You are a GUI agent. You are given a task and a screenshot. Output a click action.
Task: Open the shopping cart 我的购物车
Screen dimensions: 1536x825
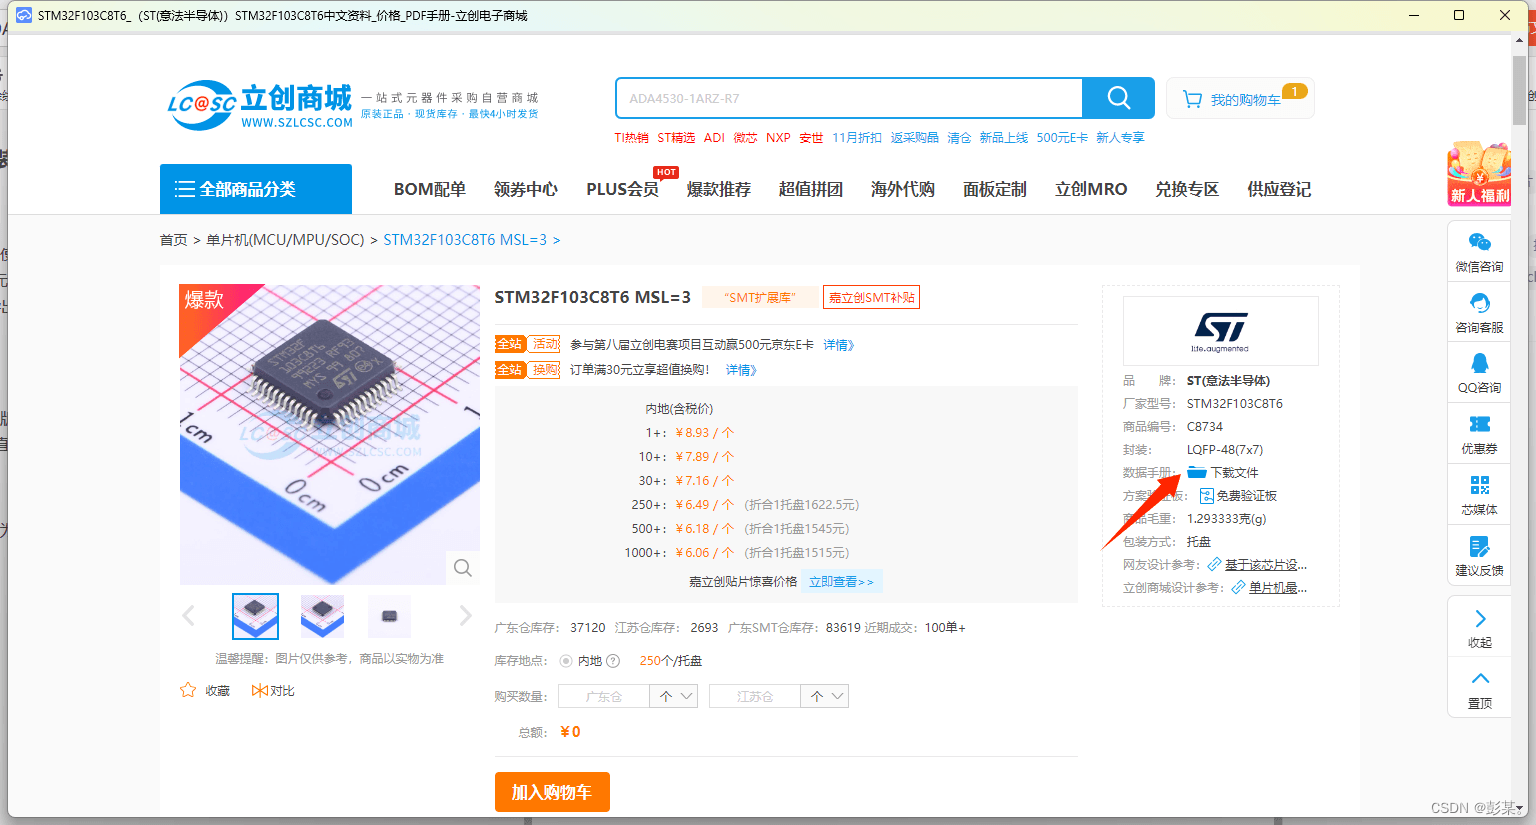click(1240, 99)
